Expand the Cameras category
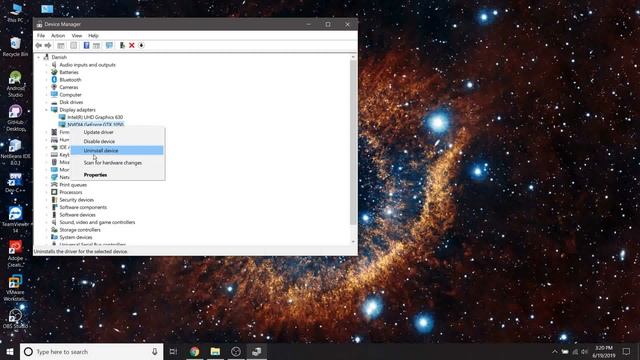Viewport: 640px width, 360px height. pos(47,87)
